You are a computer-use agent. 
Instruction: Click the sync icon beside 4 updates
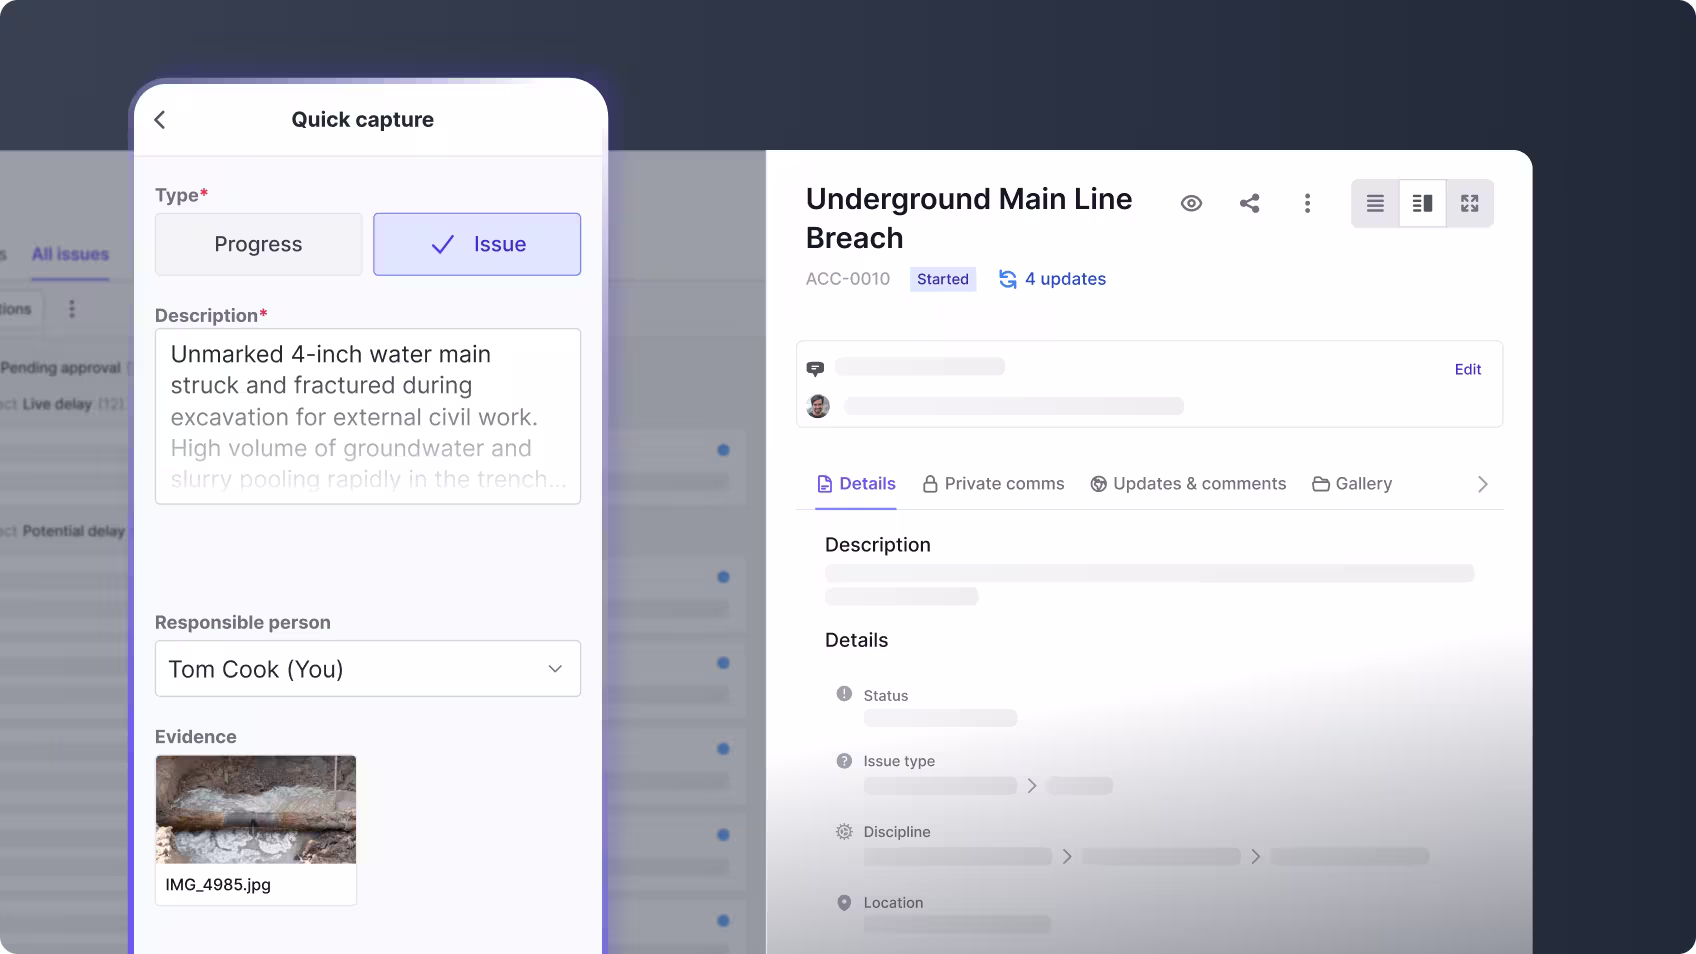(x=1008, y=279)
